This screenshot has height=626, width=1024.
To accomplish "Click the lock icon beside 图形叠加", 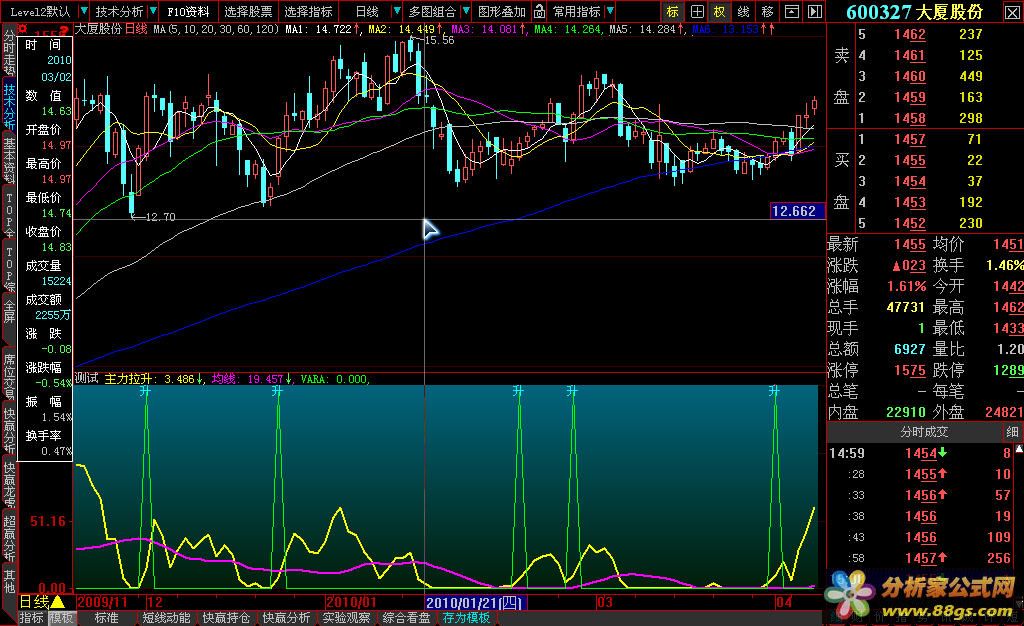I will coord(539,11).
